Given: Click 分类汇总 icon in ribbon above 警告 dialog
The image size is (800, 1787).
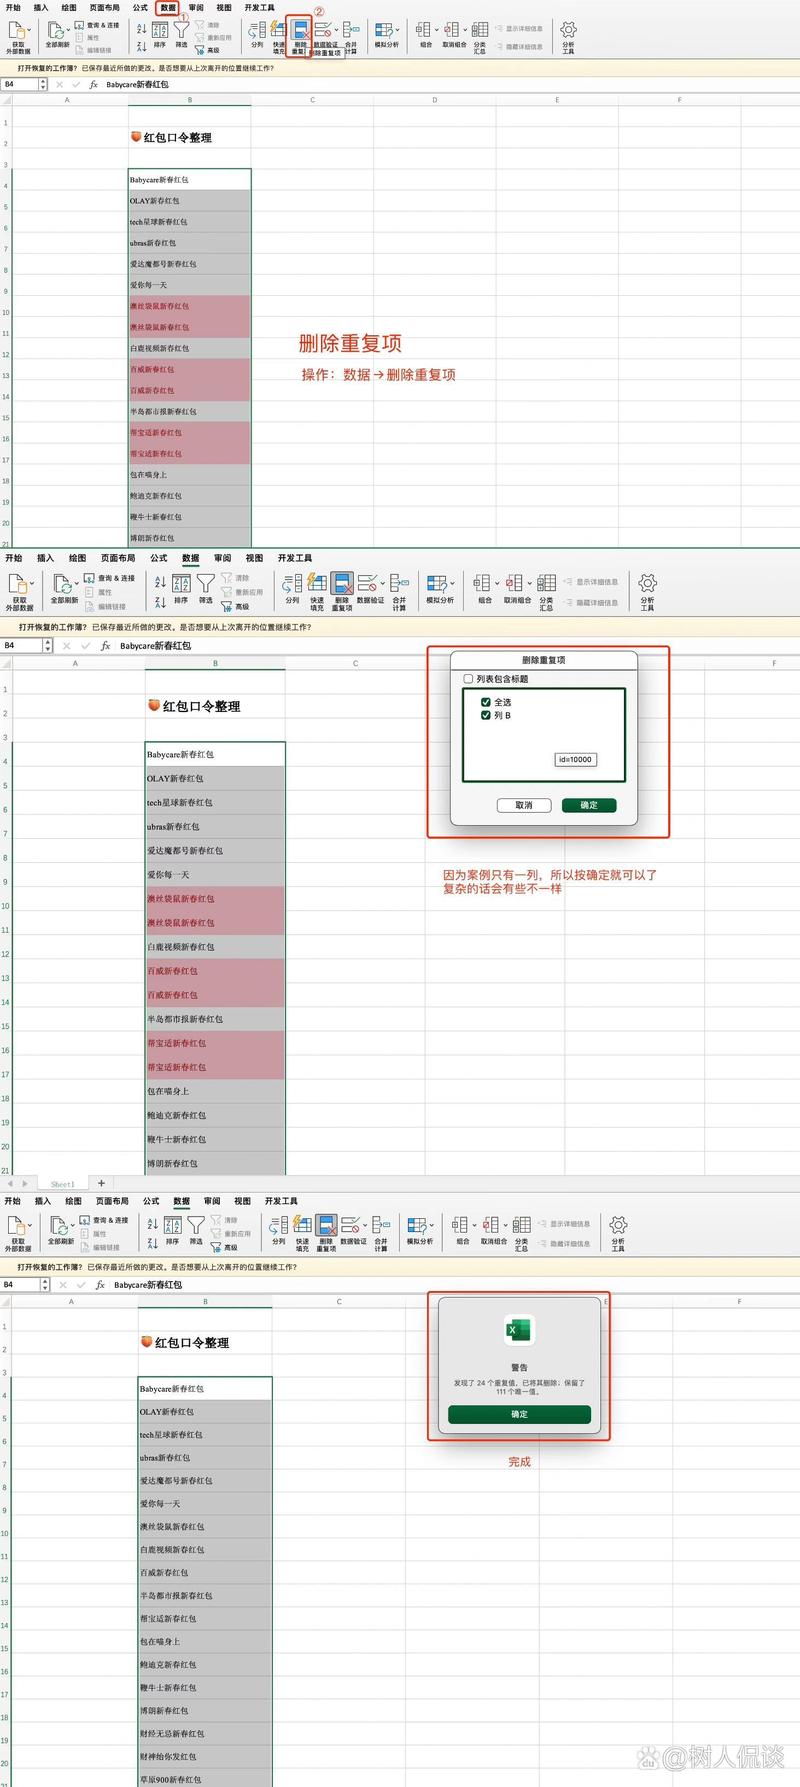Looking at the screenshot, I should 521,1227.
